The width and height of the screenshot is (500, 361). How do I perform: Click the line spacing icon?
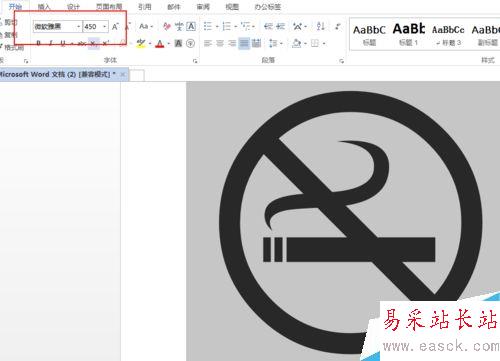pyautogui.click(x=273, y=43)
